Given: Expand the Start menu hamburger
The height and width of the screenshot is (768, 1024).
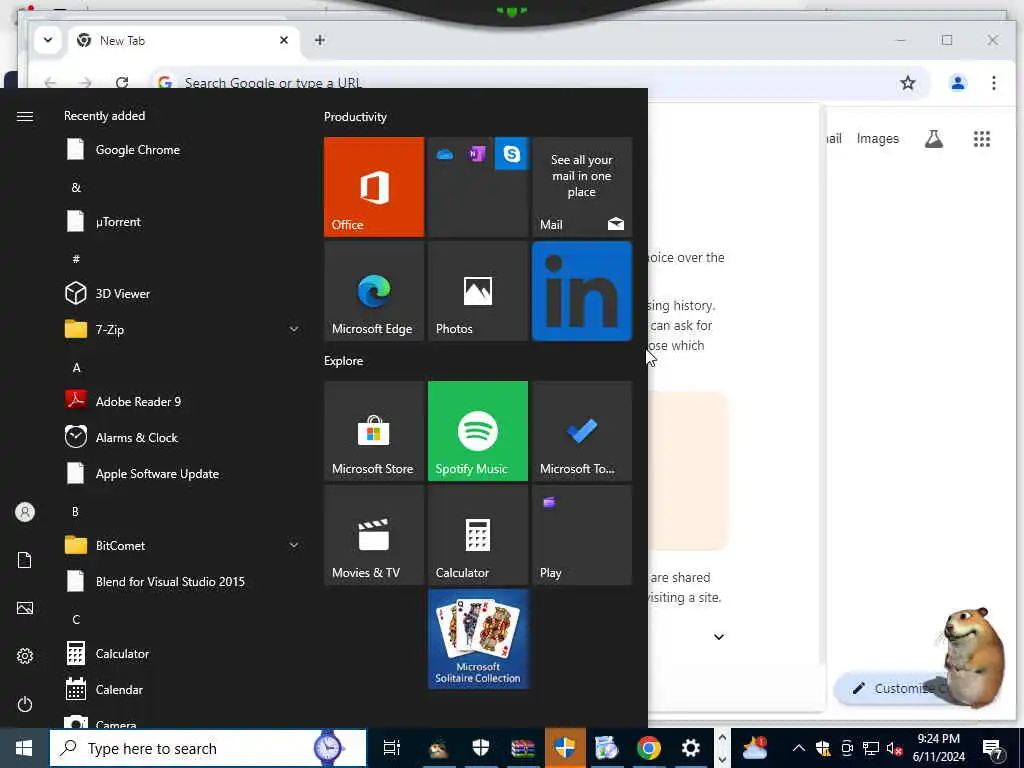Looking at the screenshot, I should pos(25,116).
